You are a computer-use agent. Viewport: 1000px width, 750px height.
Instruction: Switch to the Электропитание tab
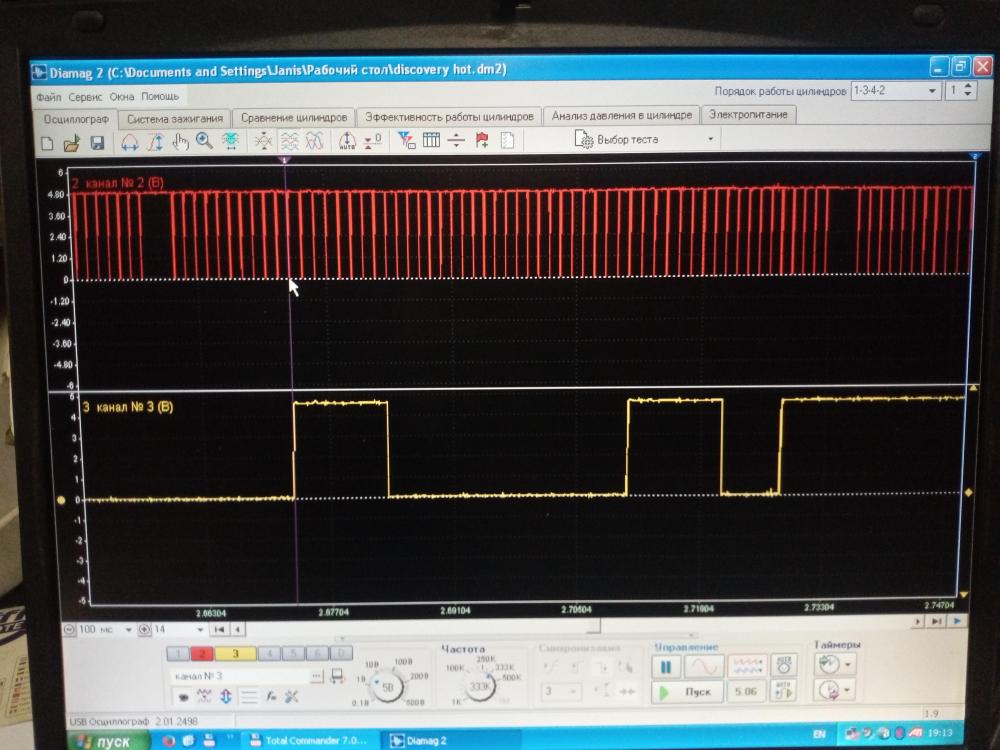coord(749,115)
